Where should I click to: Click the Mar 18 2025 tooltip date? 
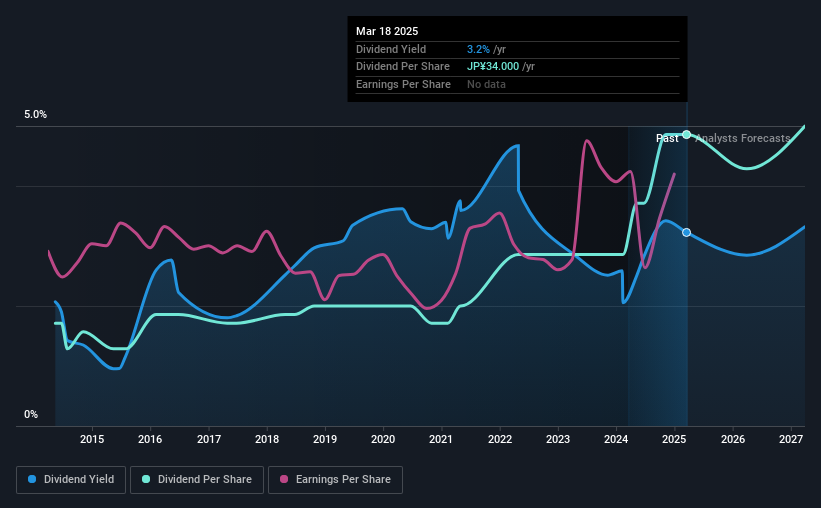click(x=387, y=31)
